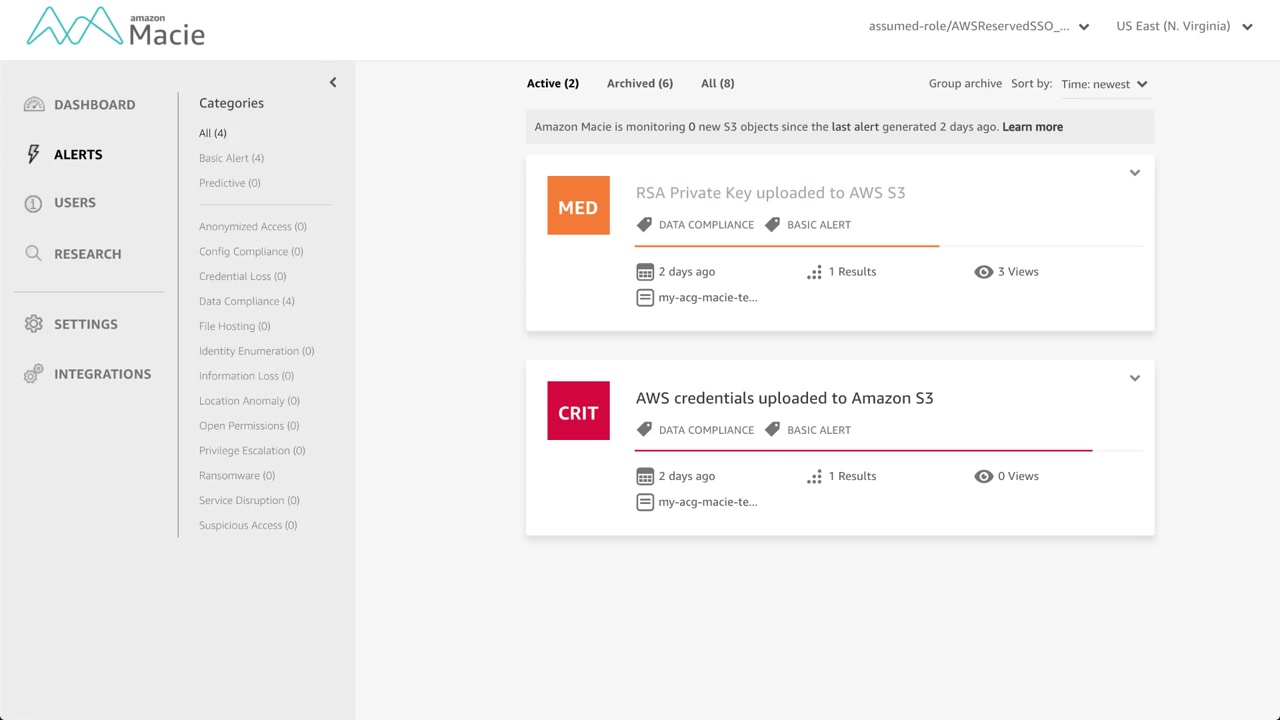Screen dimensions: 1280x720
Task: Open the Sort by Time: newest dropdown
Action: pyautogui.click(x=1104, y=85)
